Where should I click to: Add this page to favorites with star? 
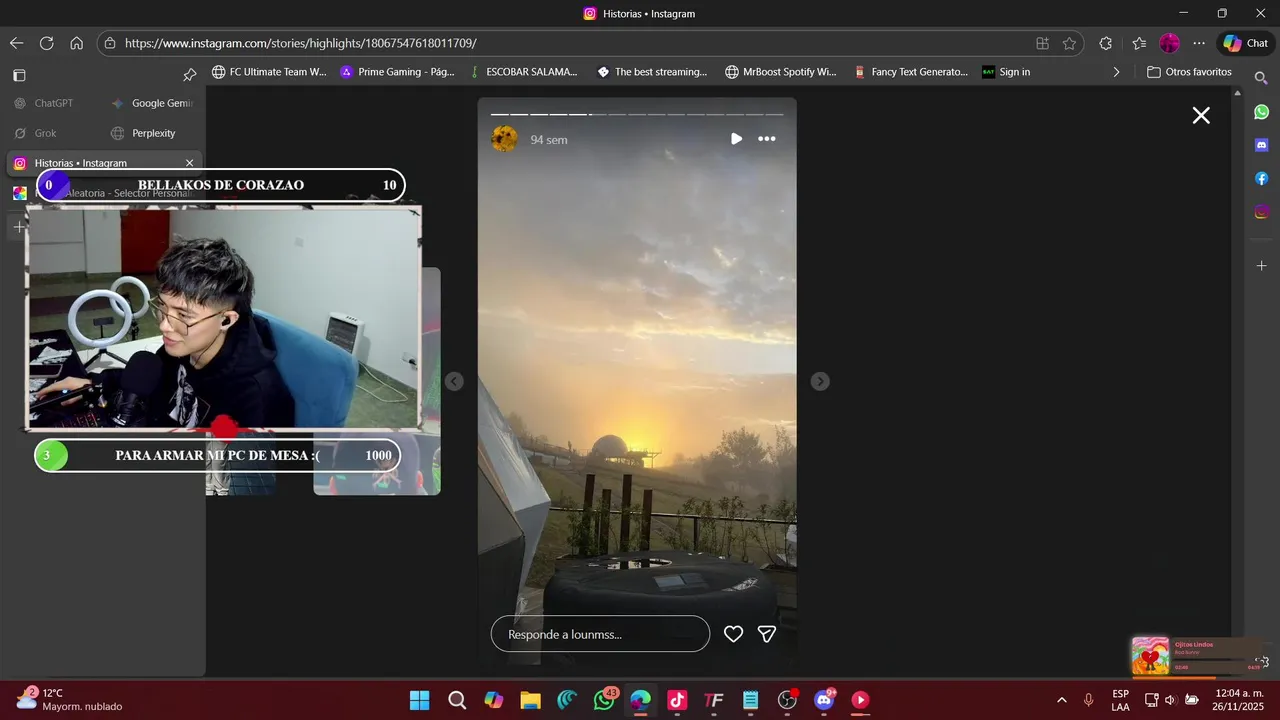coord(1069,43)
